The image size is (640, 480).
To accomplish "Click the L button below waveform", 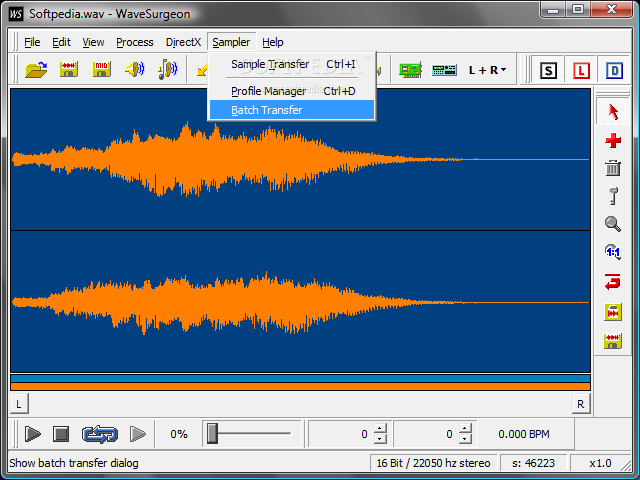I will [19, 404].
